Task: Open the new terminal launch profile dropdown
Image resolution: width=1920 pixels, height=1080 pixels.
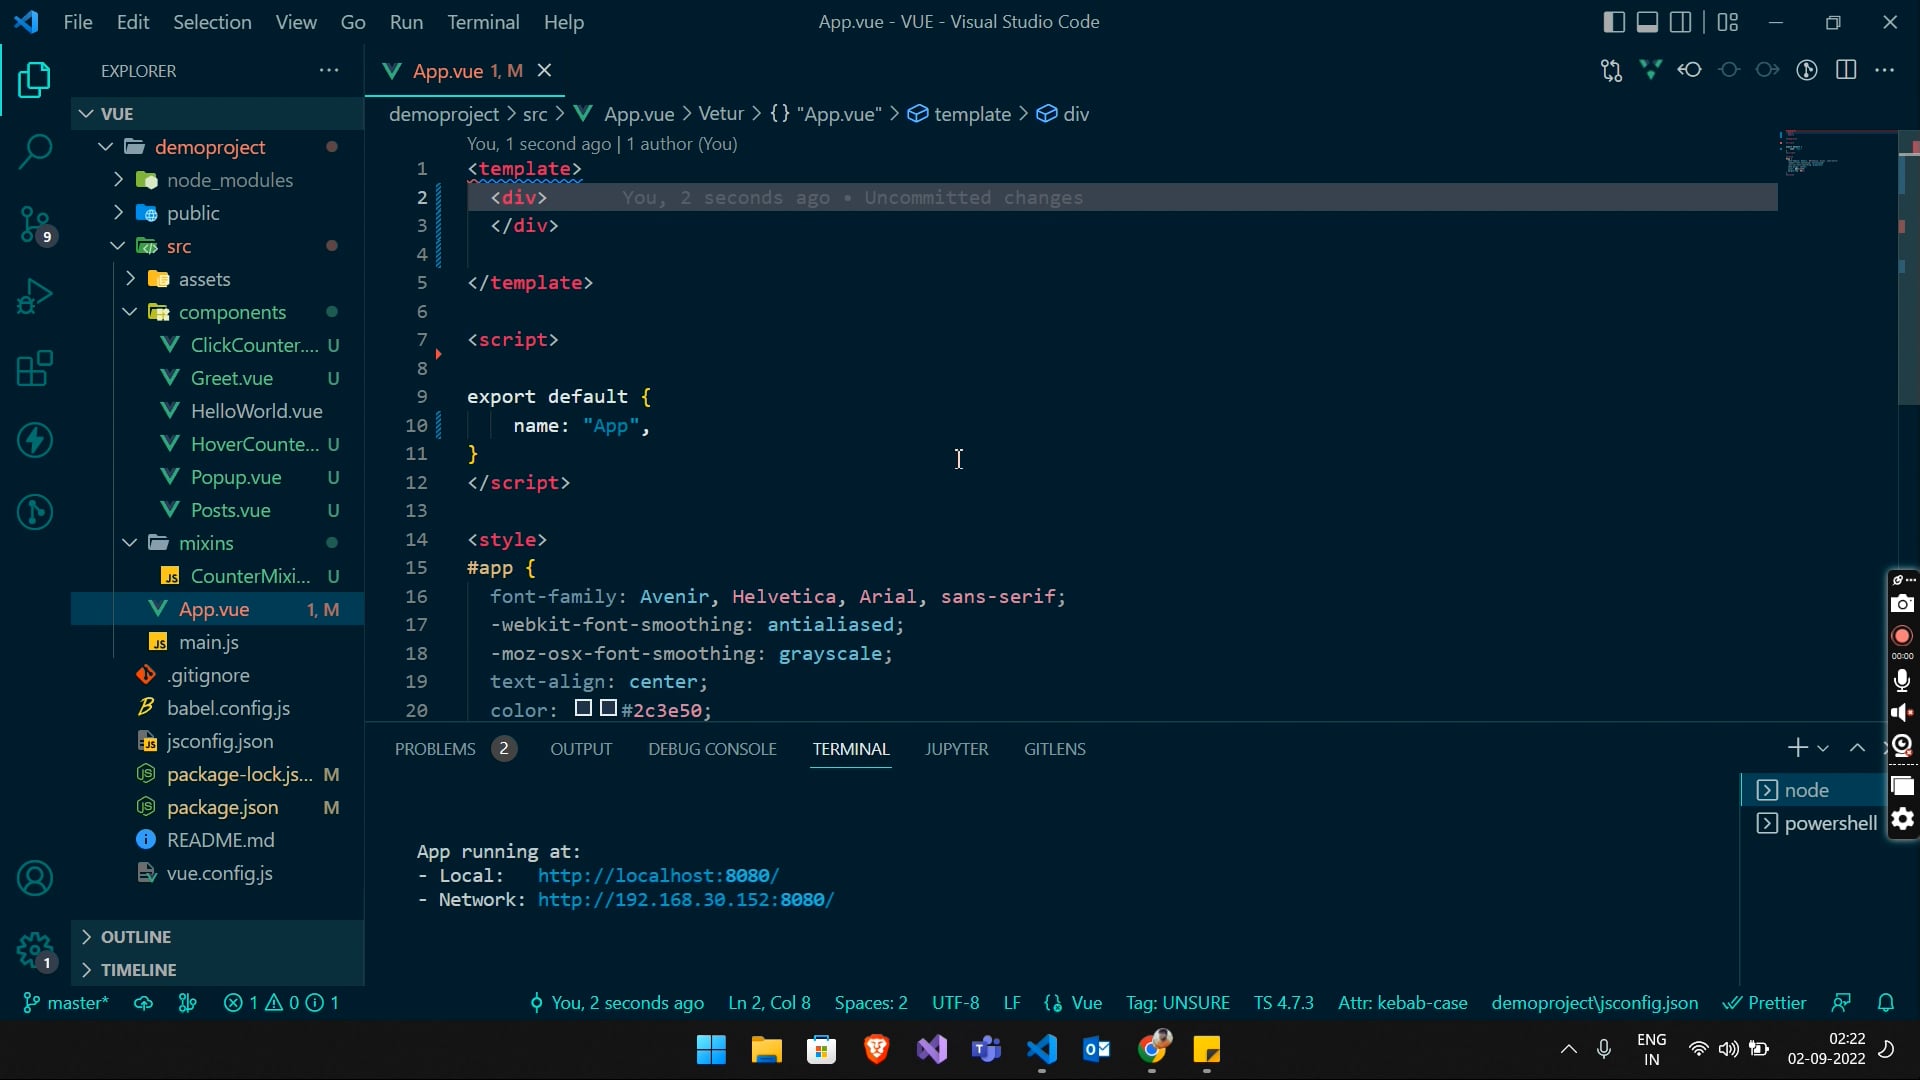Action: click(1823, 748)
